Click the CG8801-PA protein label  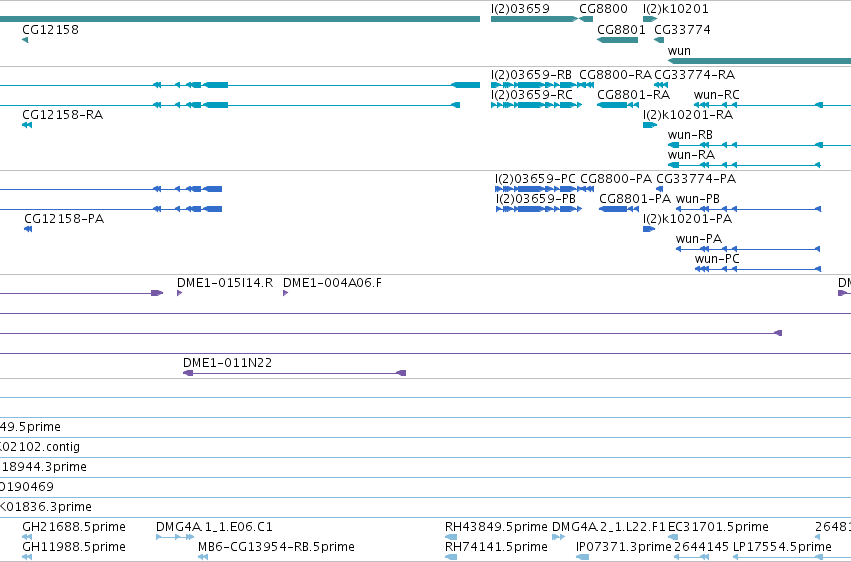634,199
